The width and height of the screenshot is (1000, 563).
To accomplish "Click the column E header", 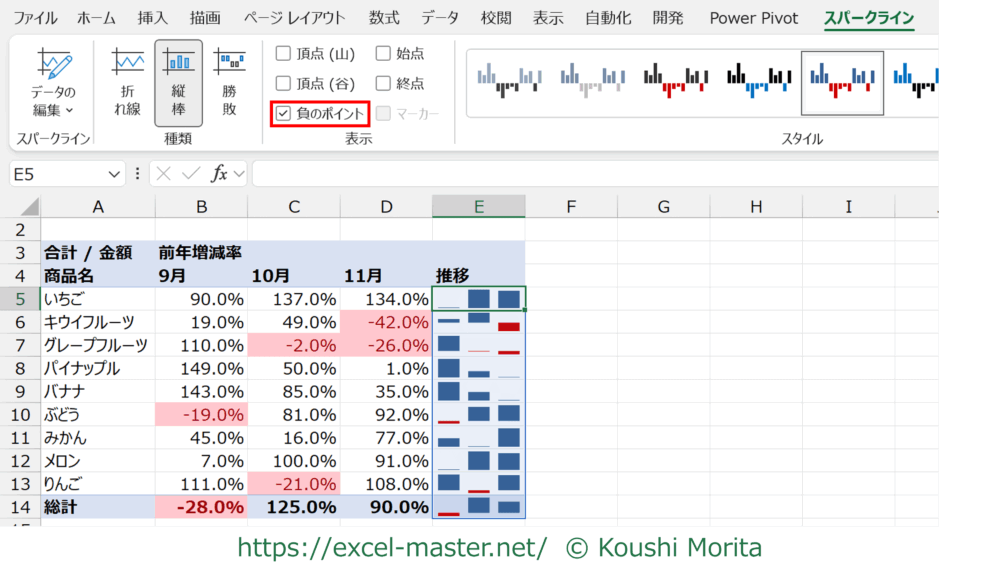I will point(479,207).
